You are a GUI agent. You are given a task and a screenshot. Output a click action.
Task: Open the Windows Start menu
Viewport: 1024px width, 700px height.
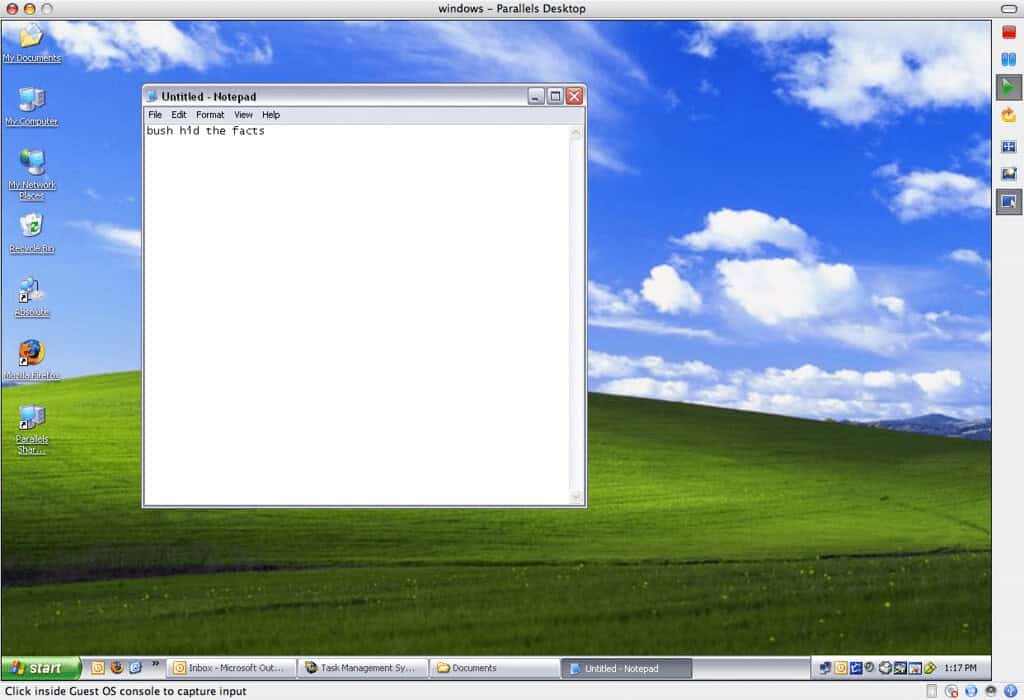(40, 668)
